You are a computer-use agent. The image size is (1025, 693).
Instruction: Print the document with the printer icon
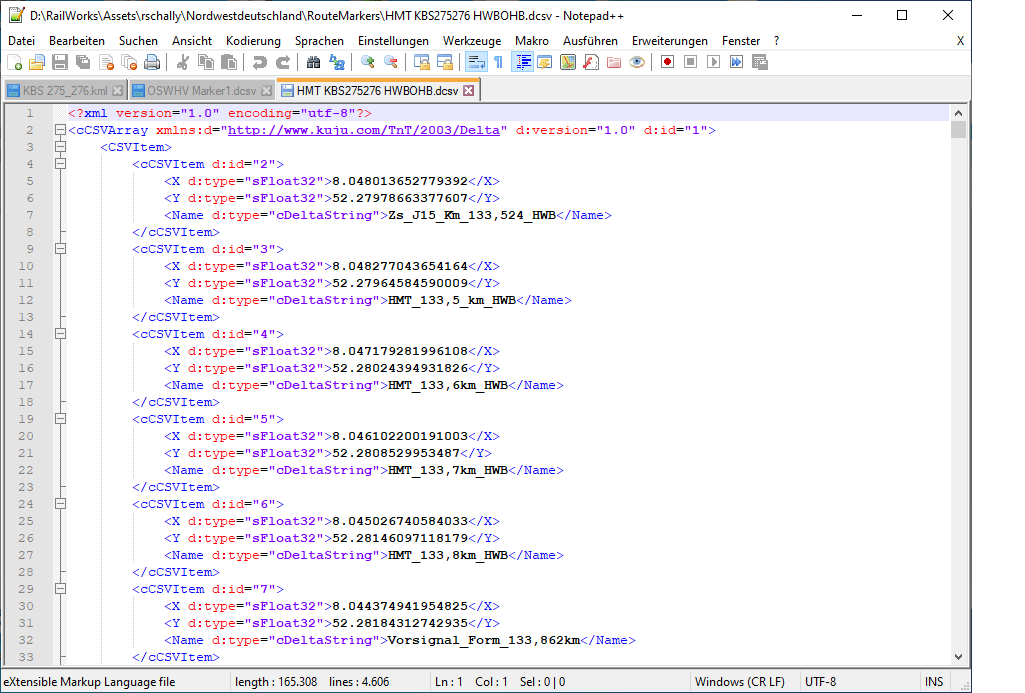[x=152, y=62]
